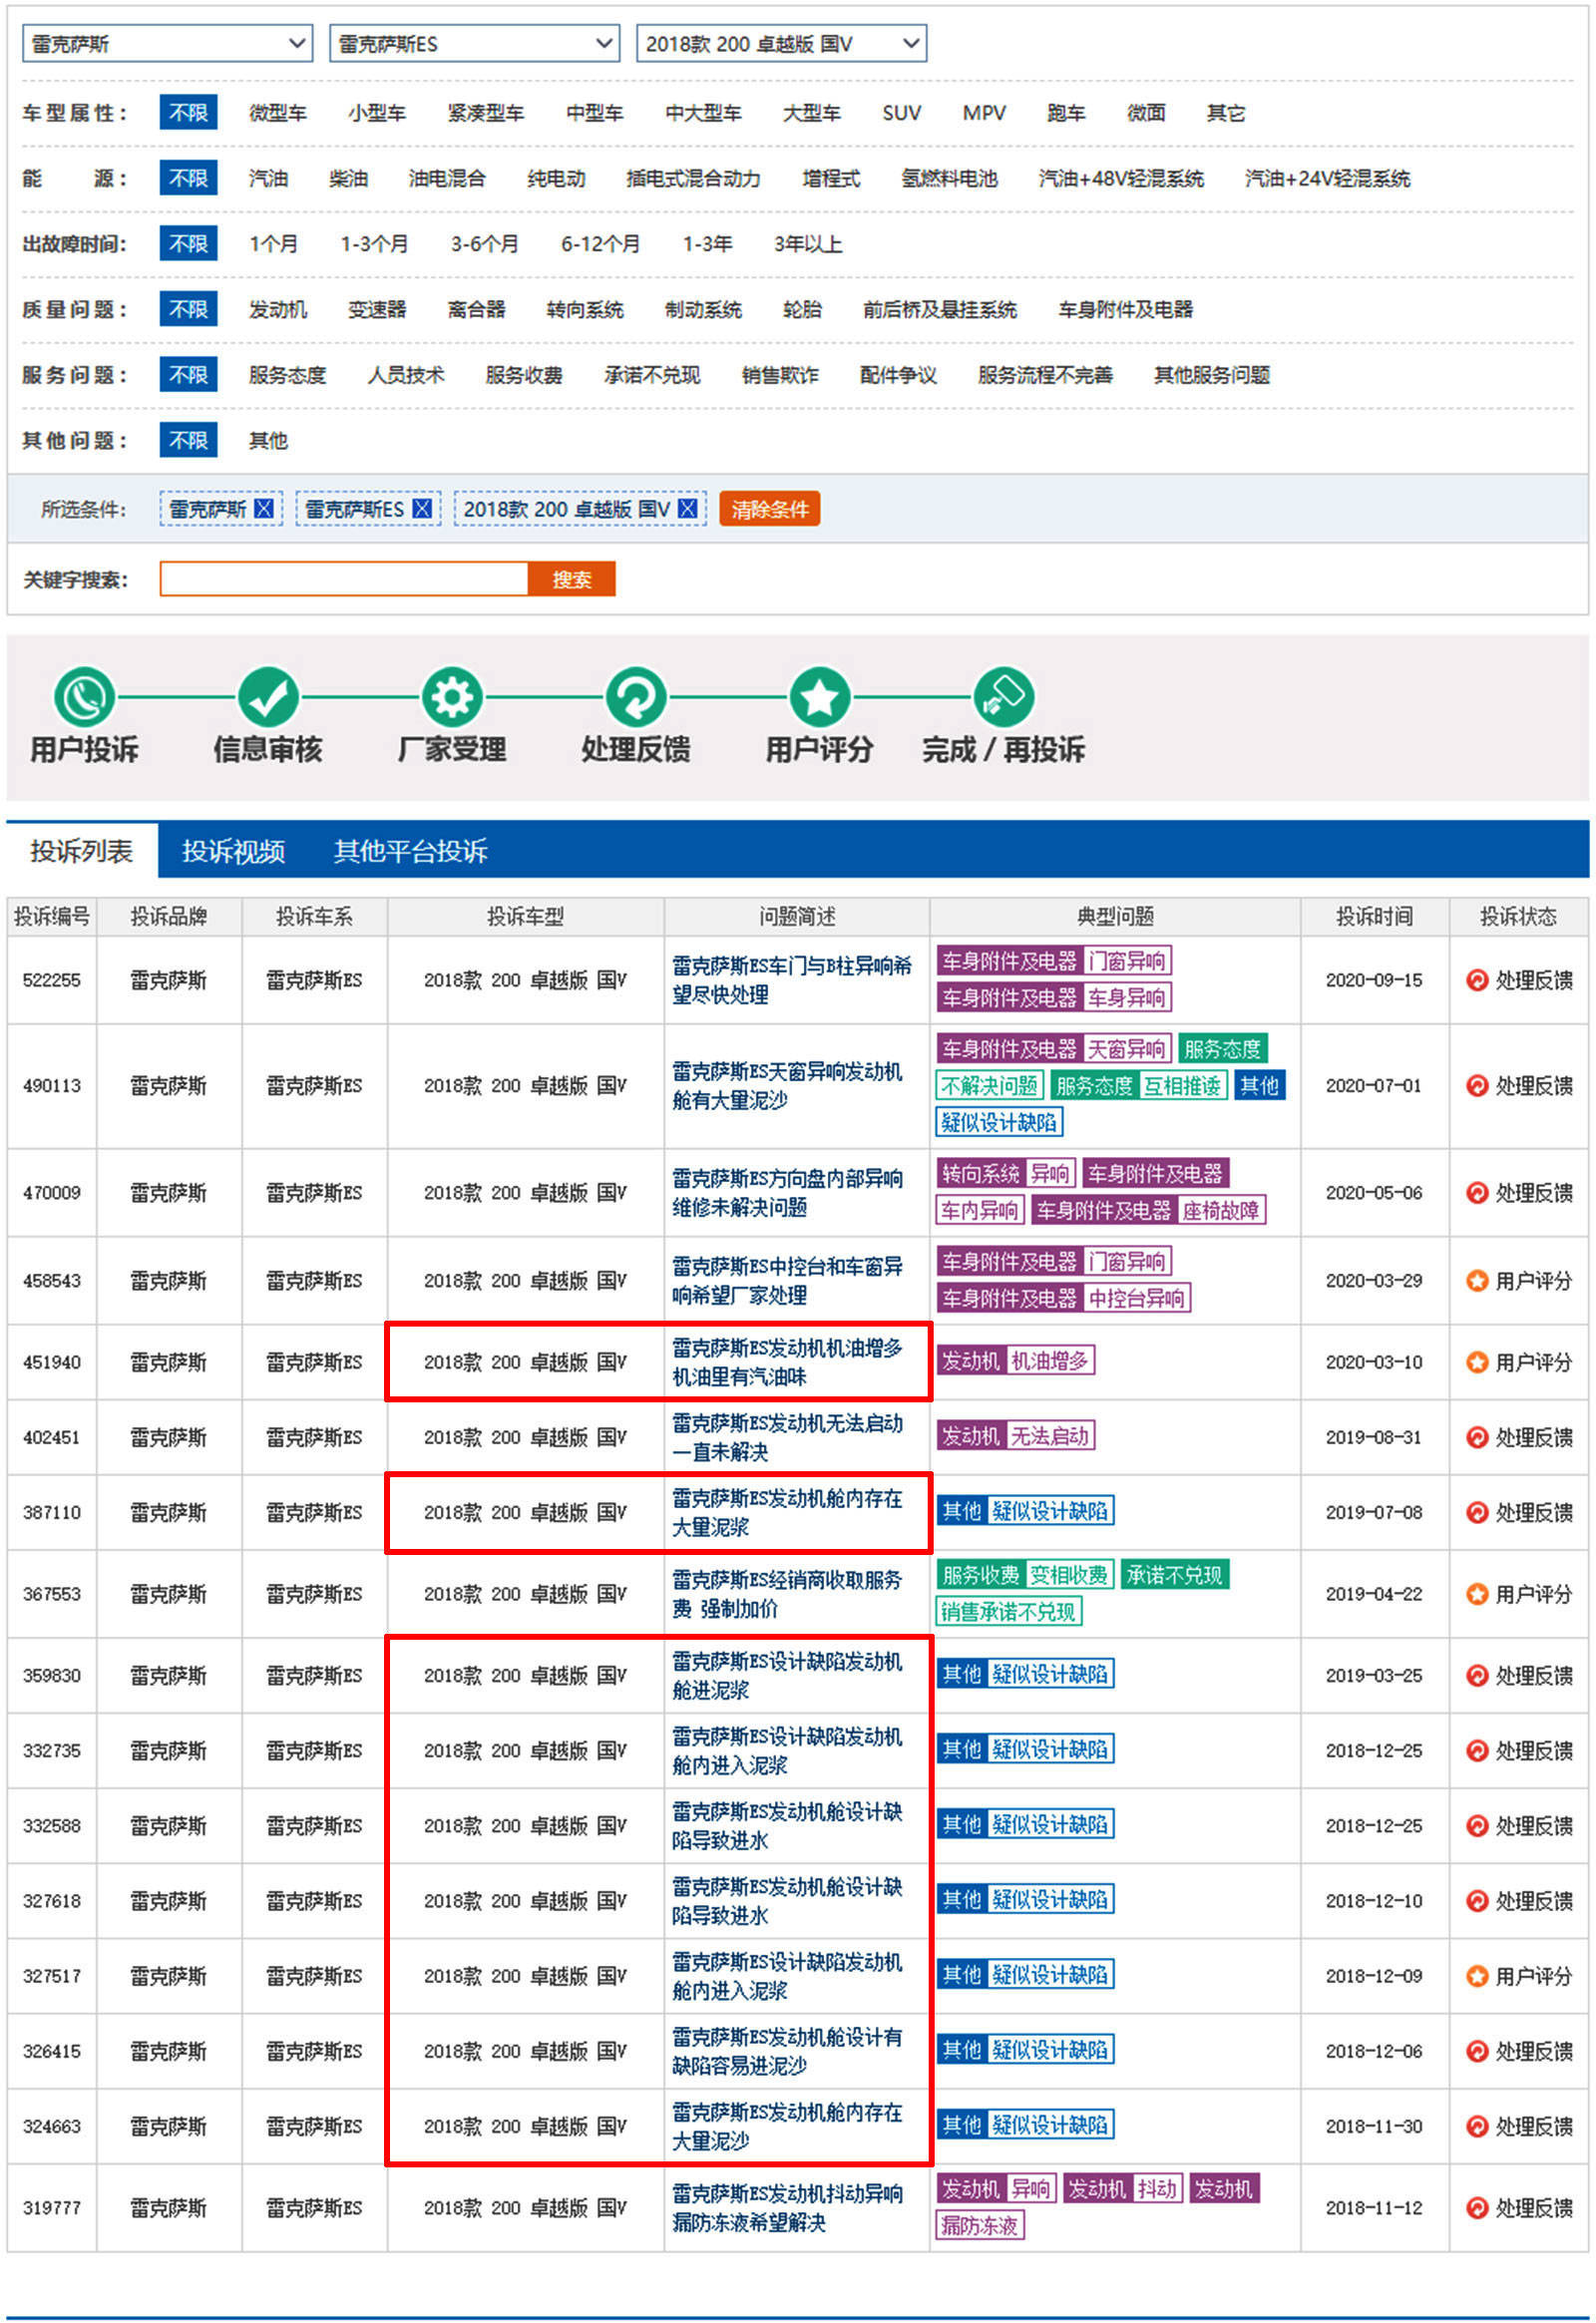Select SUV under vehicle type attribute
Viewport: 1596px width, 2323px height.
(x=901, y=113)
